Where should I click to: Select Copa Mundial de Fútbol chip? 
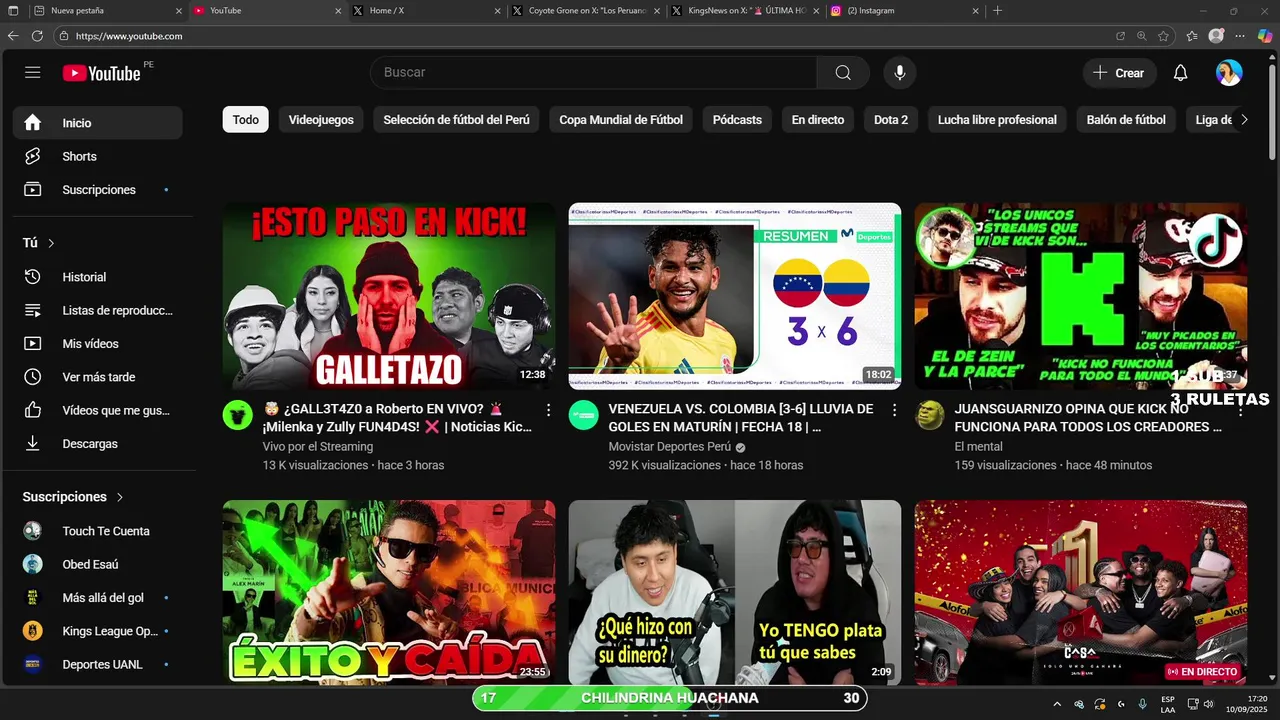(x=621, y=120)
